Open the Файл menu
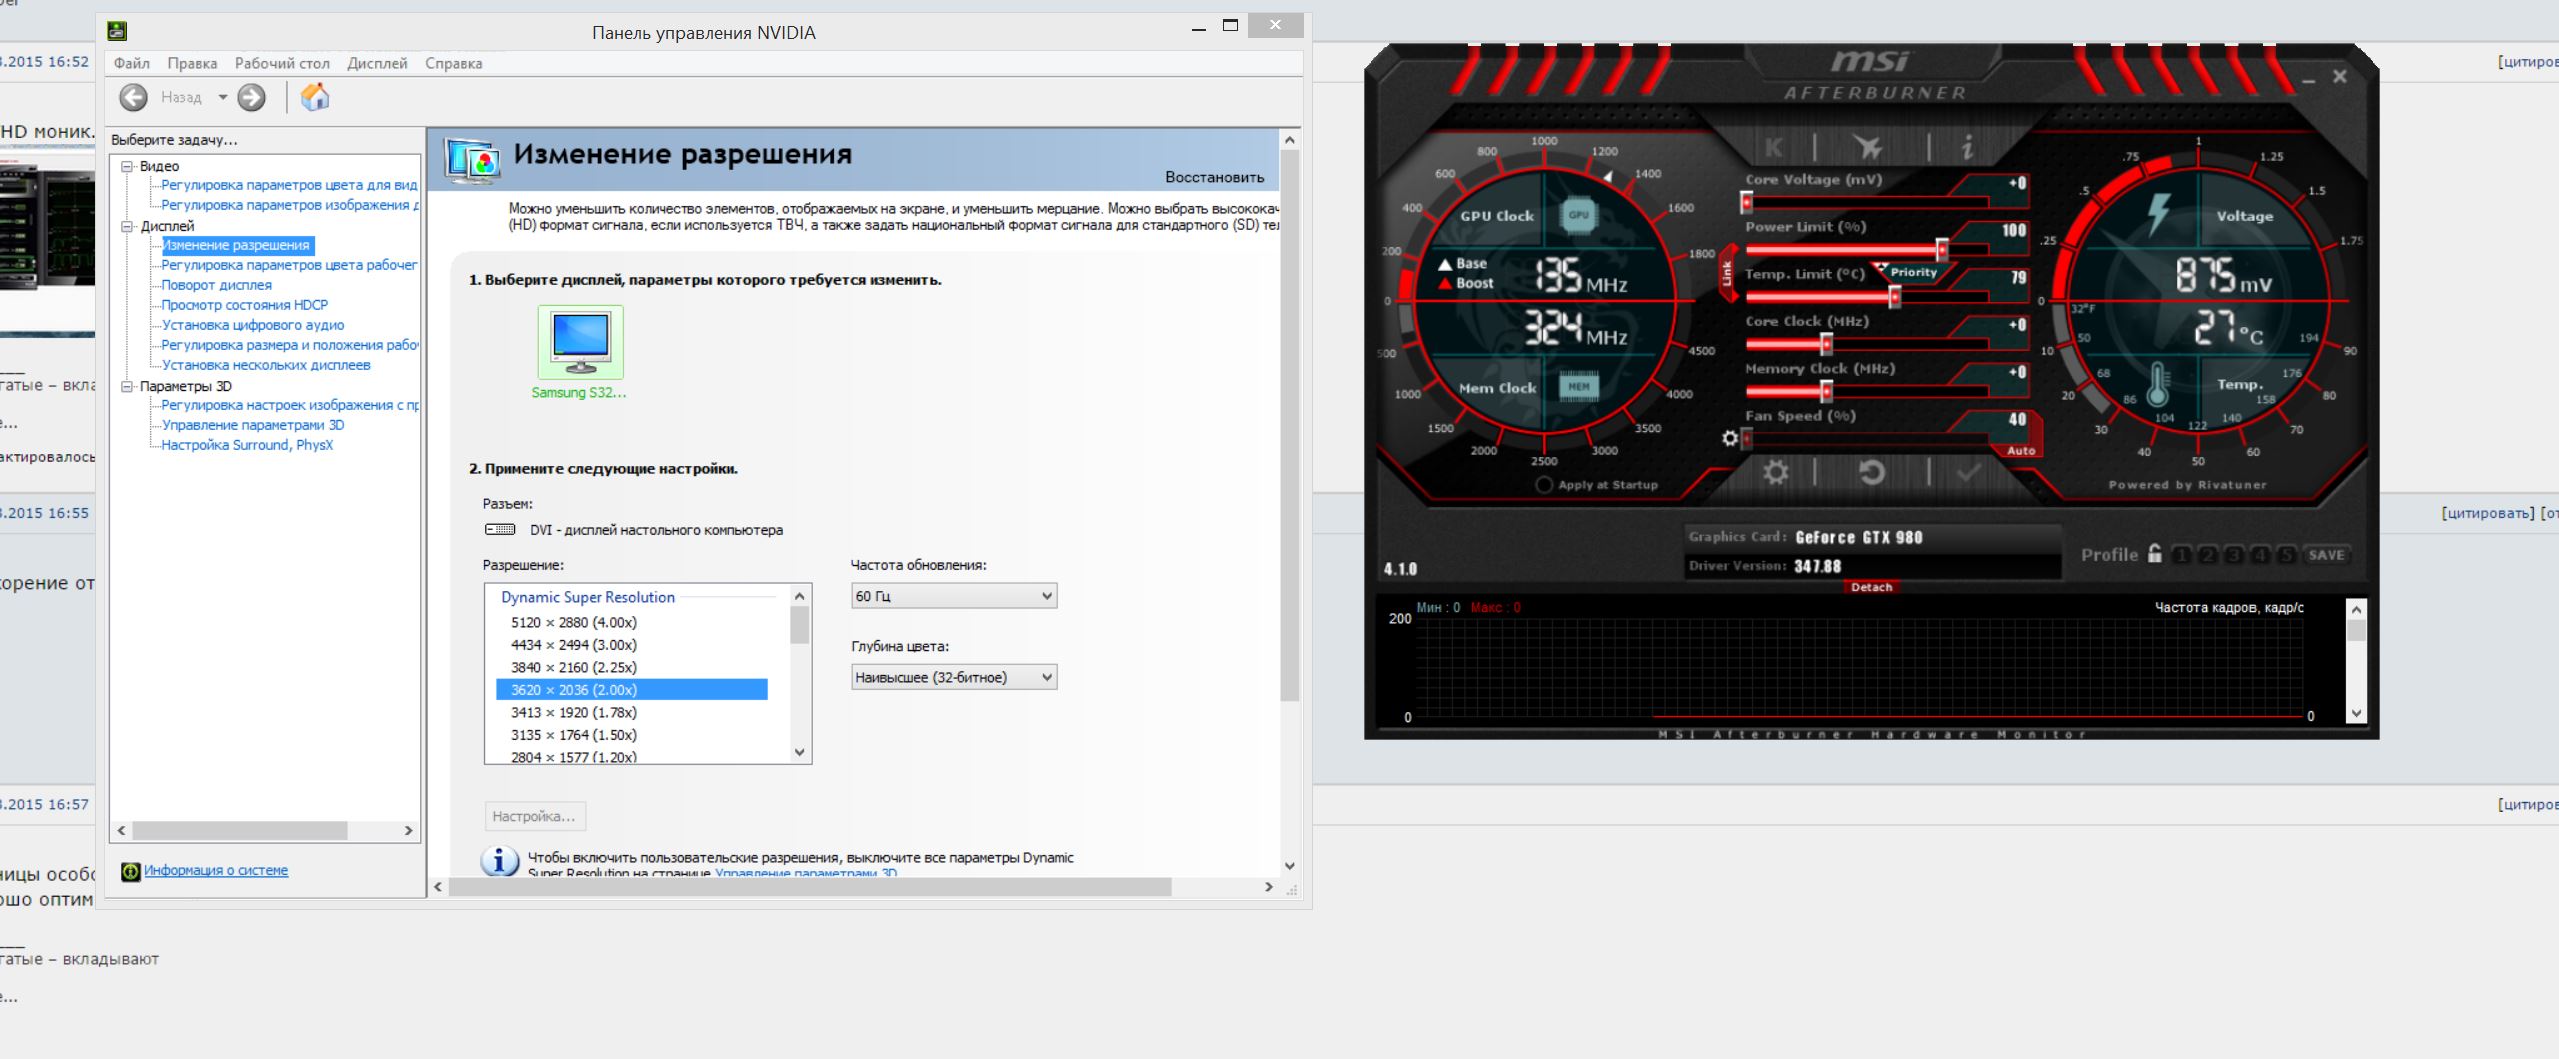 pos(132,63)
